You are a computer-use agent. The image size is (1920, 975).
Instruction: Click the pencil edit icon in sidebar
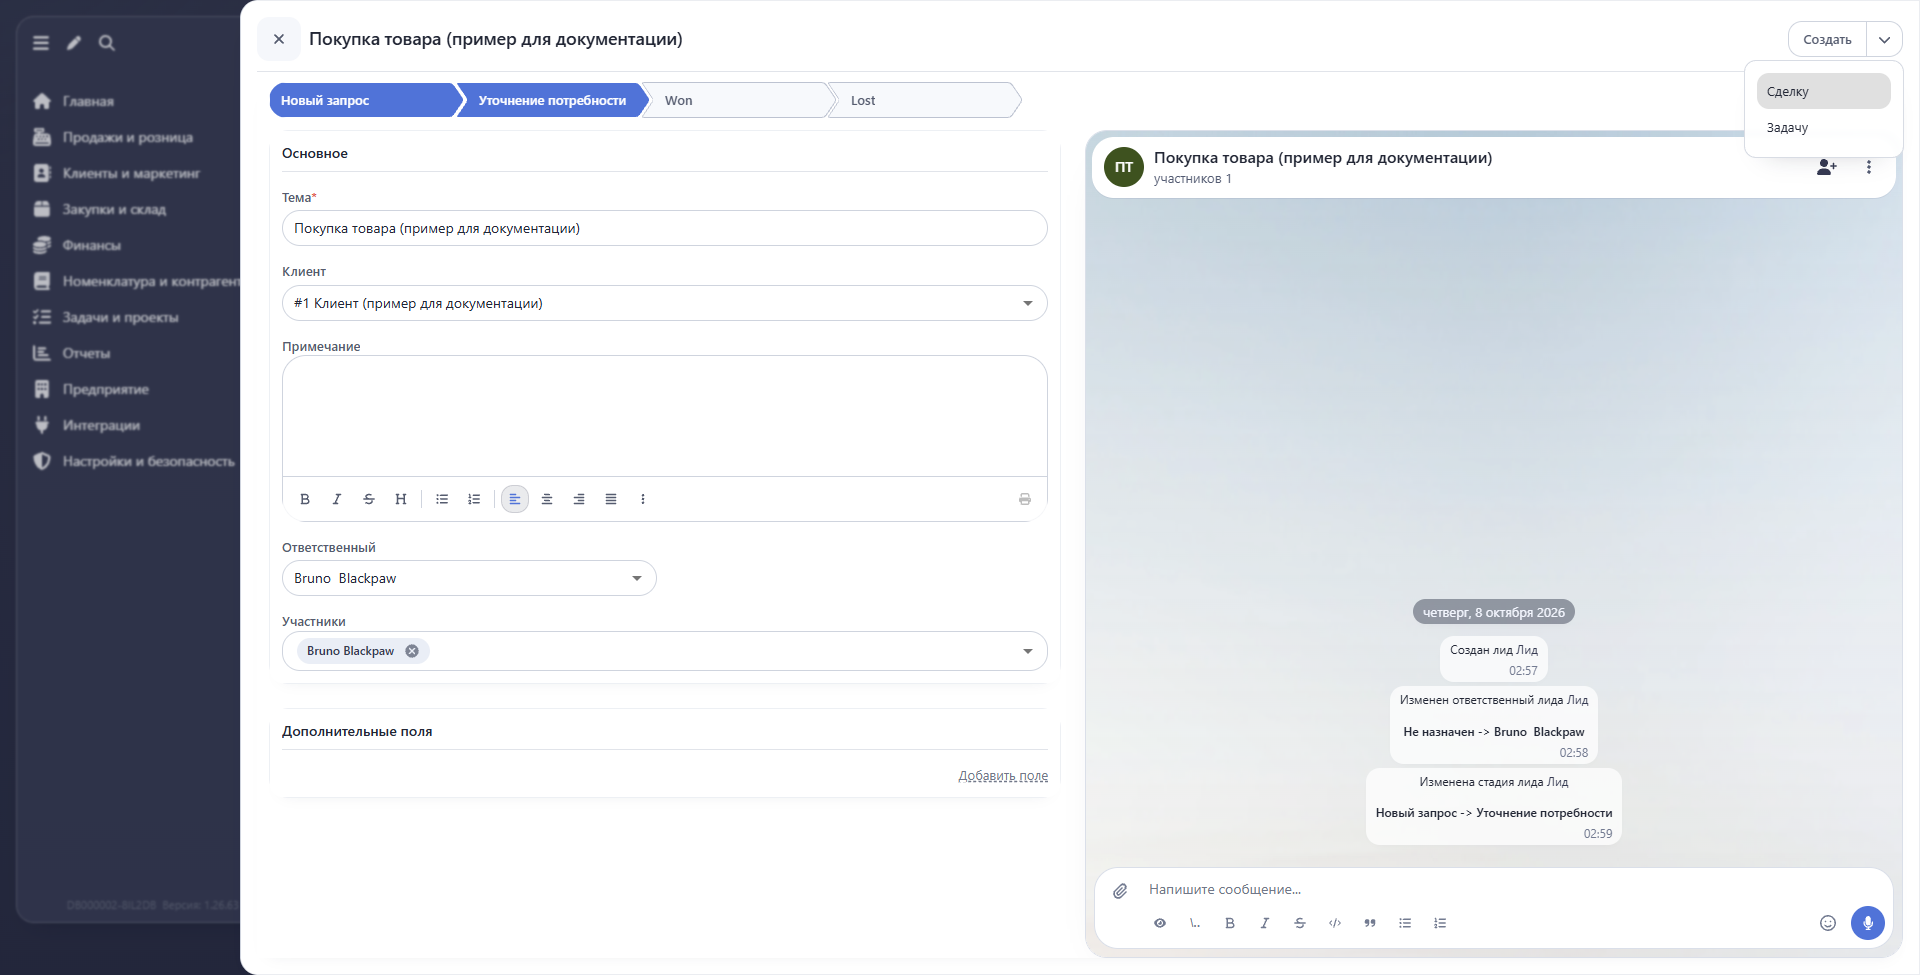(x=74, y=43)
